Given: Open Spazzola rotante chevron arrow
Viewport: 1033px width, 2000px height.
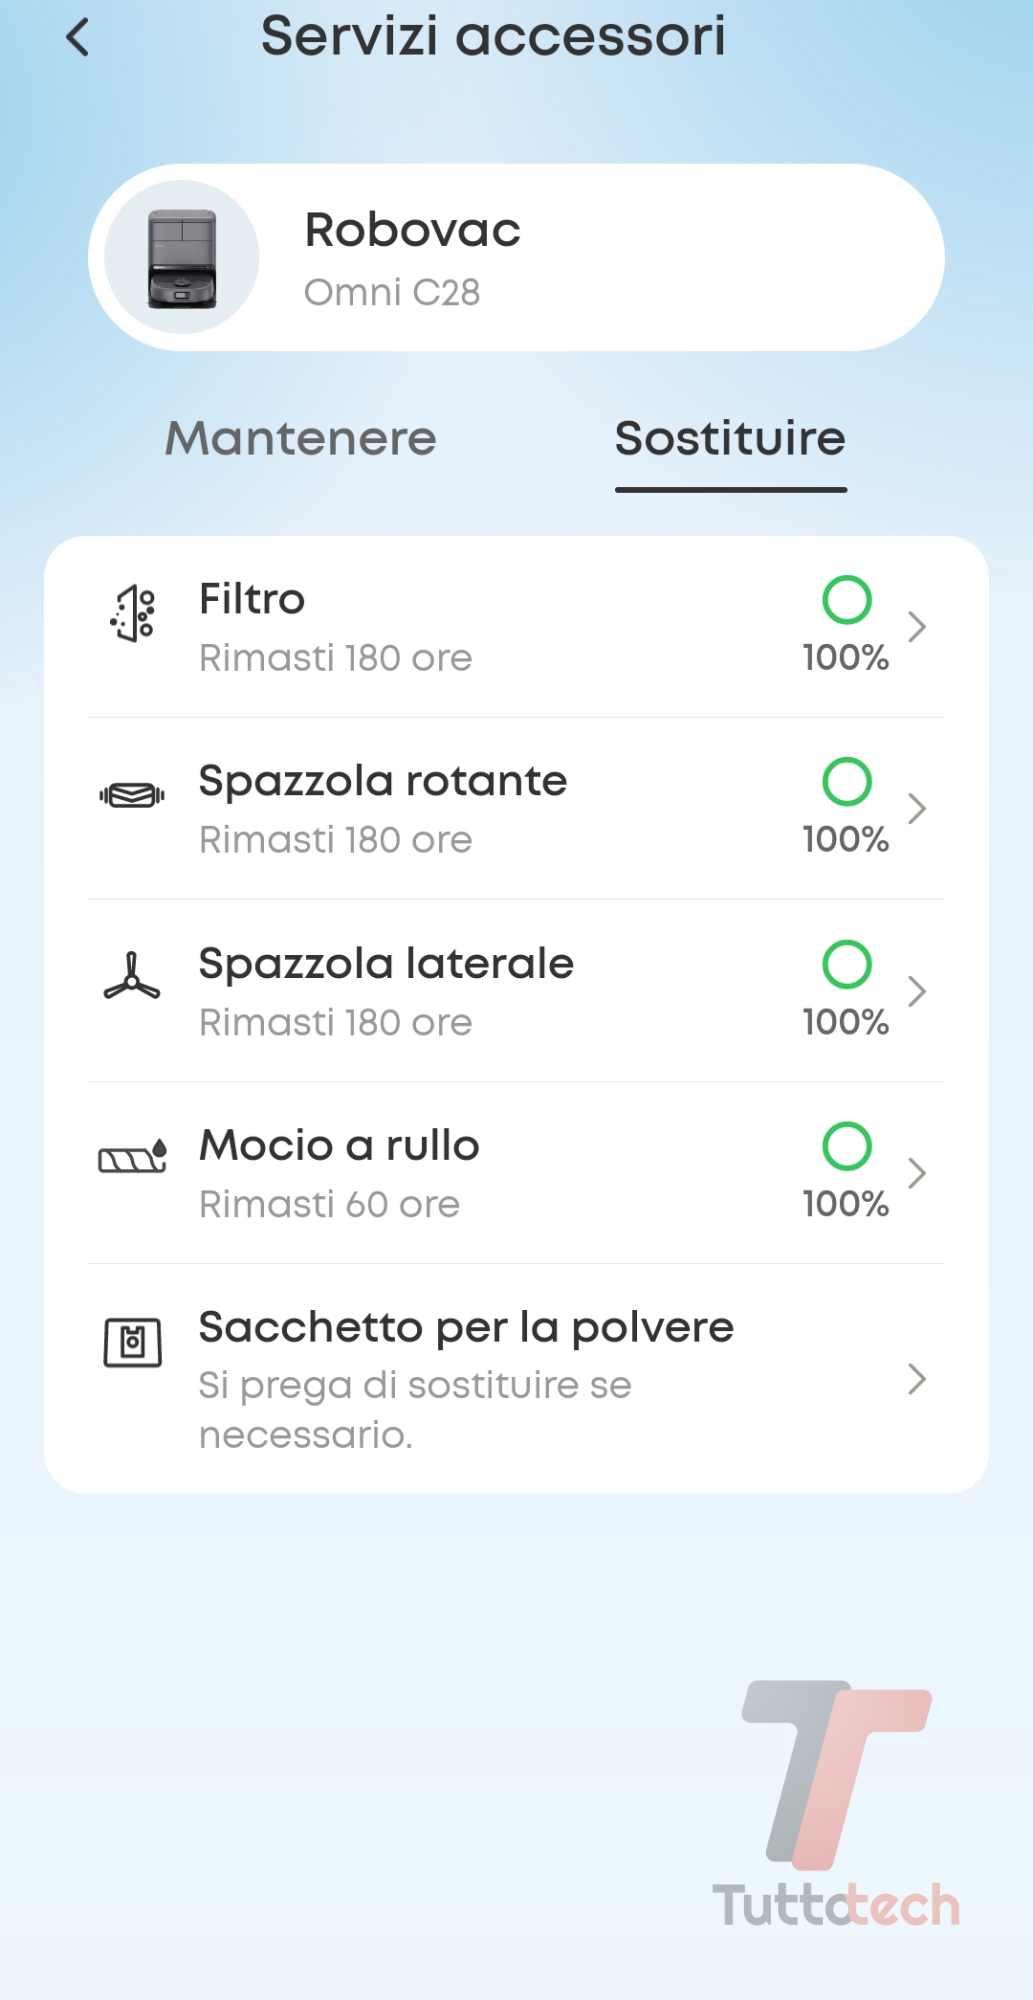Looking at the screenshot, I should click(x=916, y=808).
